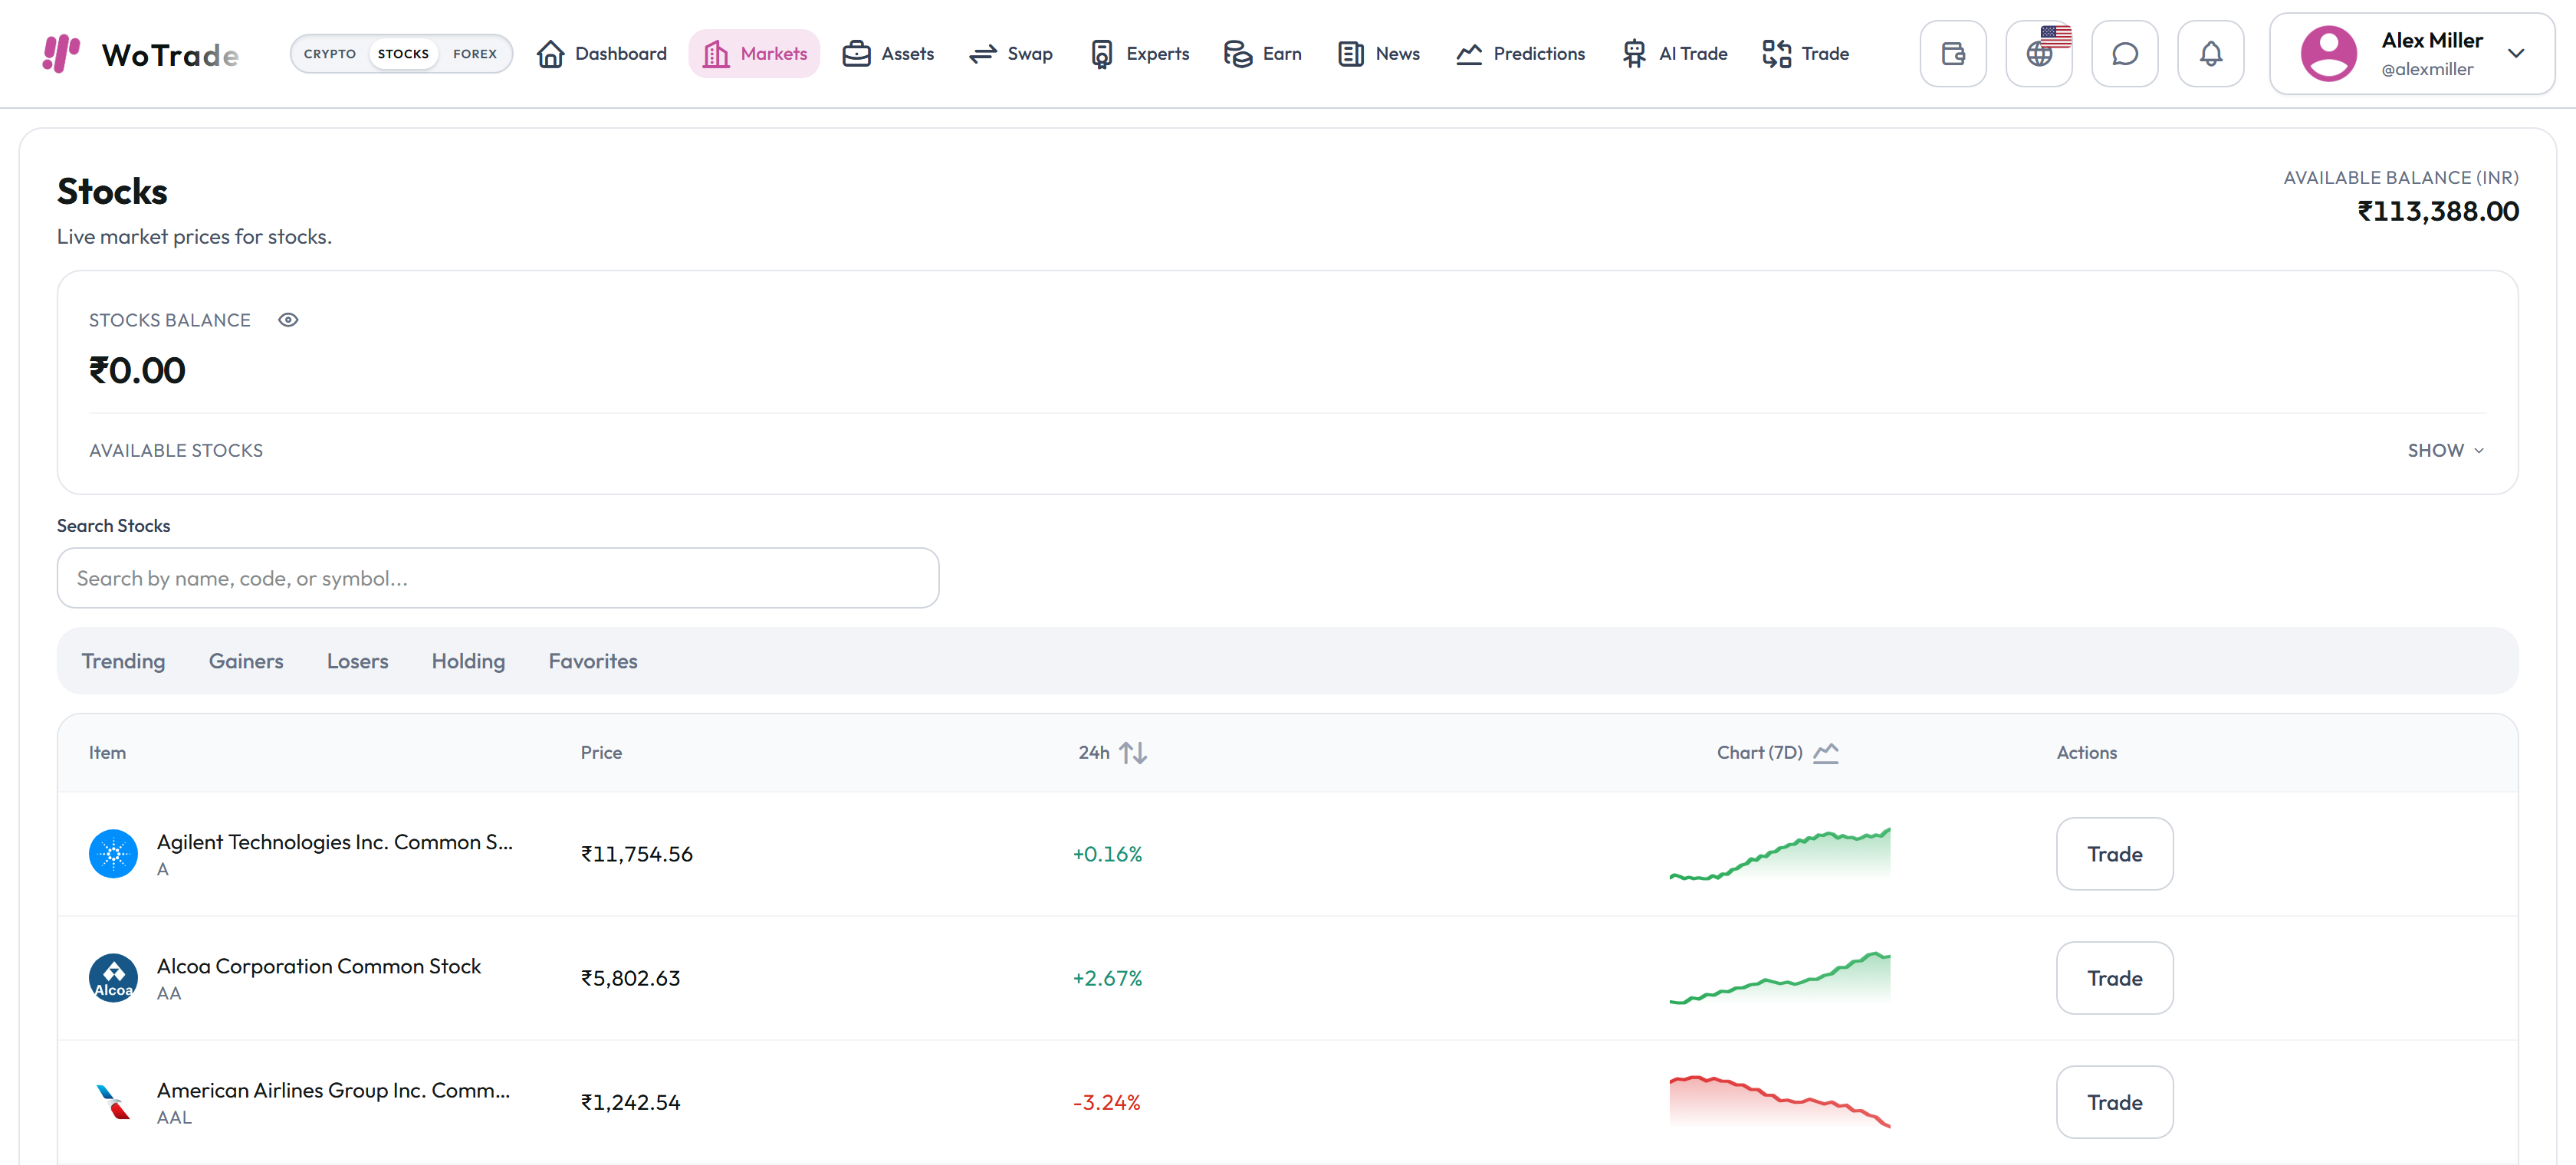Click the American Airlines 7D chart
This screenshot has height=1165, width=2576.
pyautogui.click(x=1780, y=1102)
